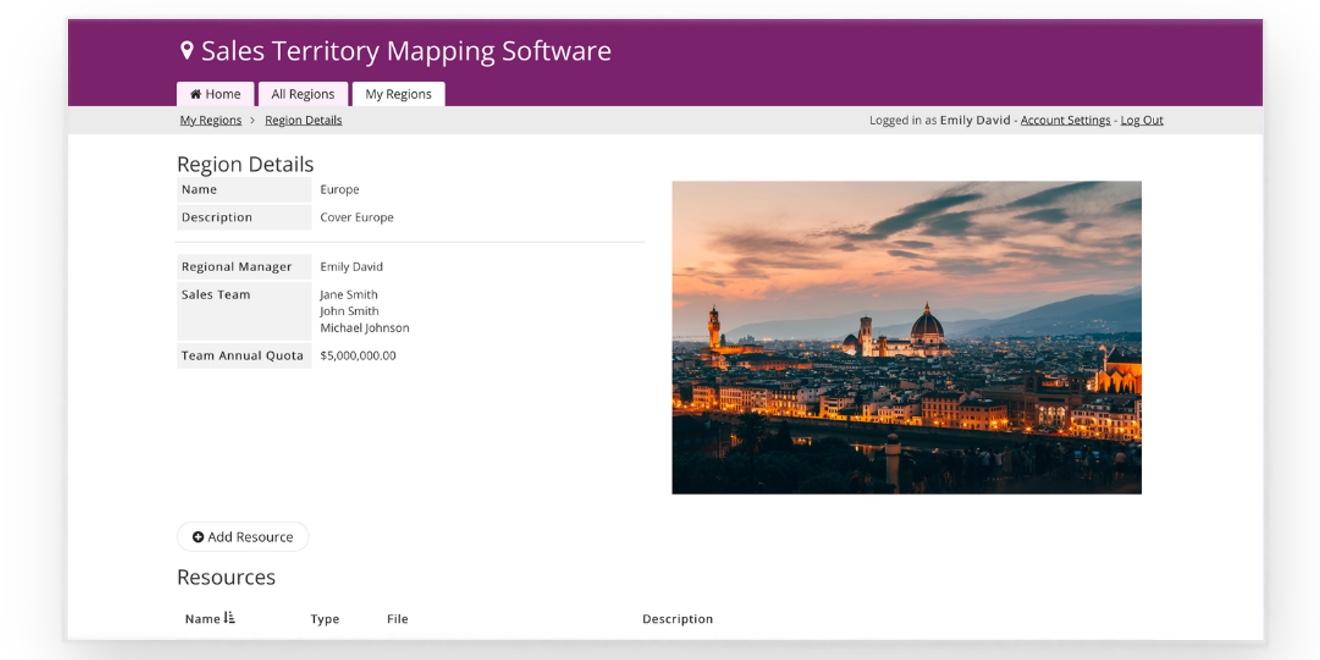
Task: Click the plus icon on Add Resource
Action: [x=198, y=537]
